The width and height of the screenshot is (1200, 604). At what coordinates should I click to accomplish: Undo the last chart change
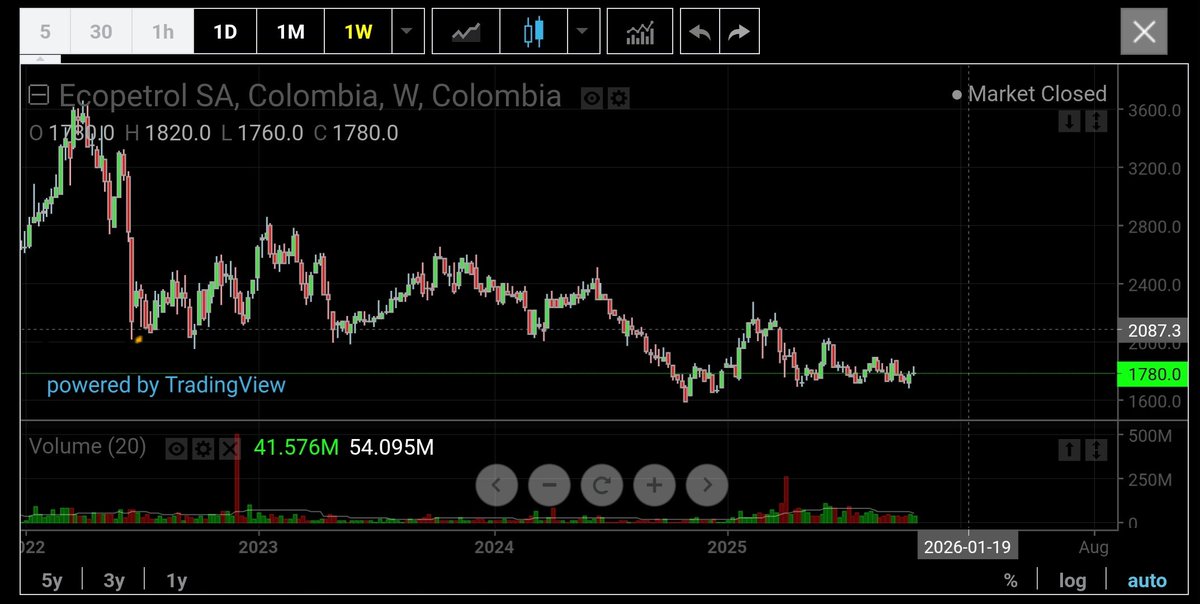tap(700, 31)
